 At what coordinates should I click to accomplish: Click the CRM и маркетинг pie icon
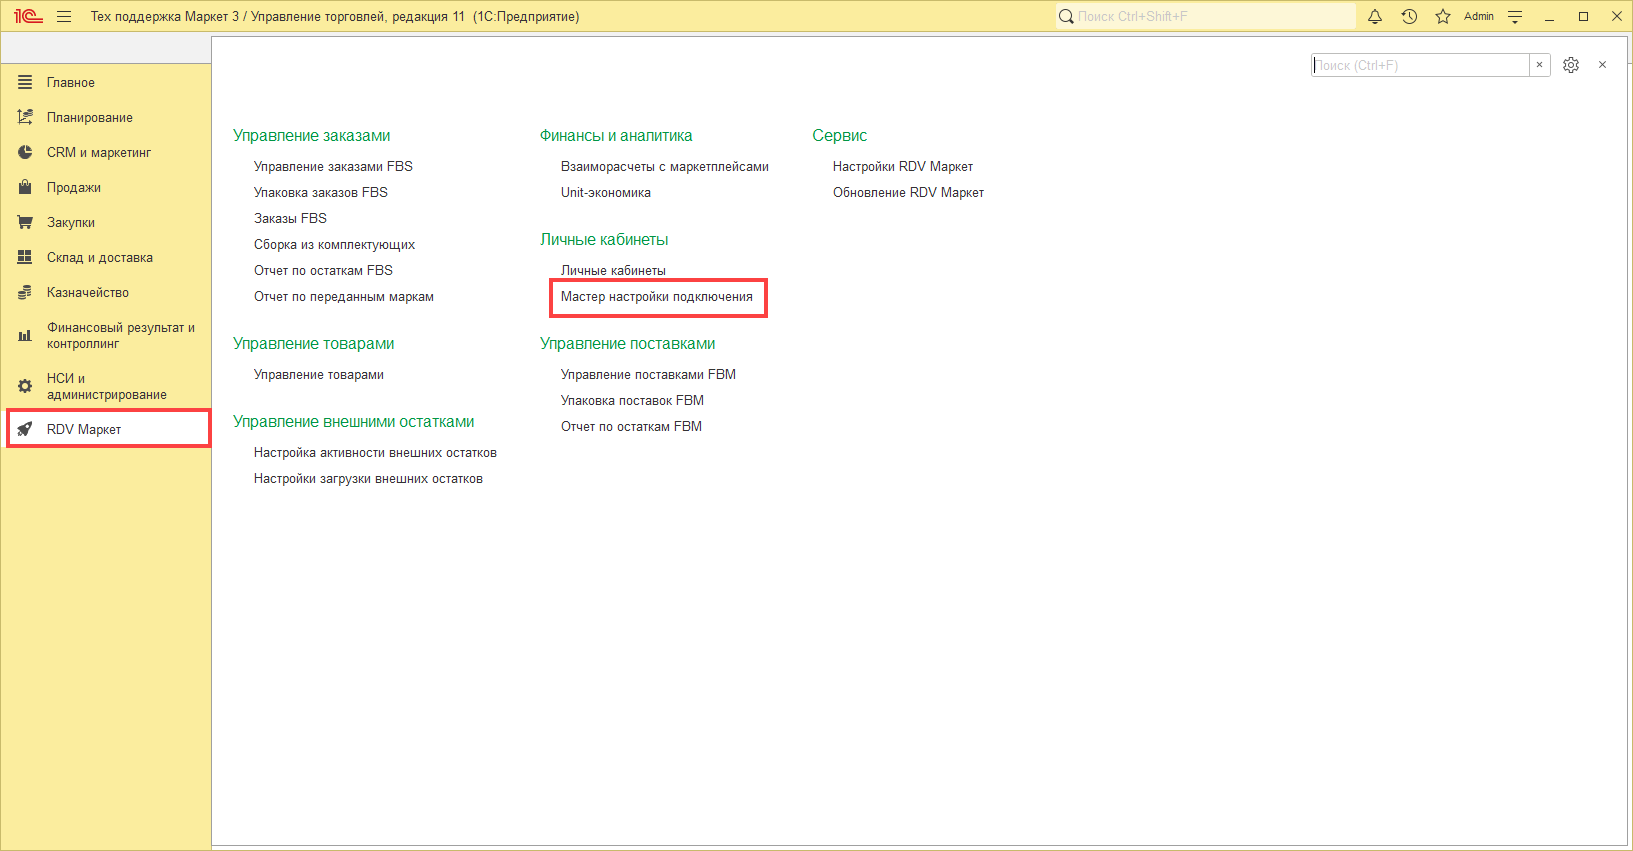25,152
